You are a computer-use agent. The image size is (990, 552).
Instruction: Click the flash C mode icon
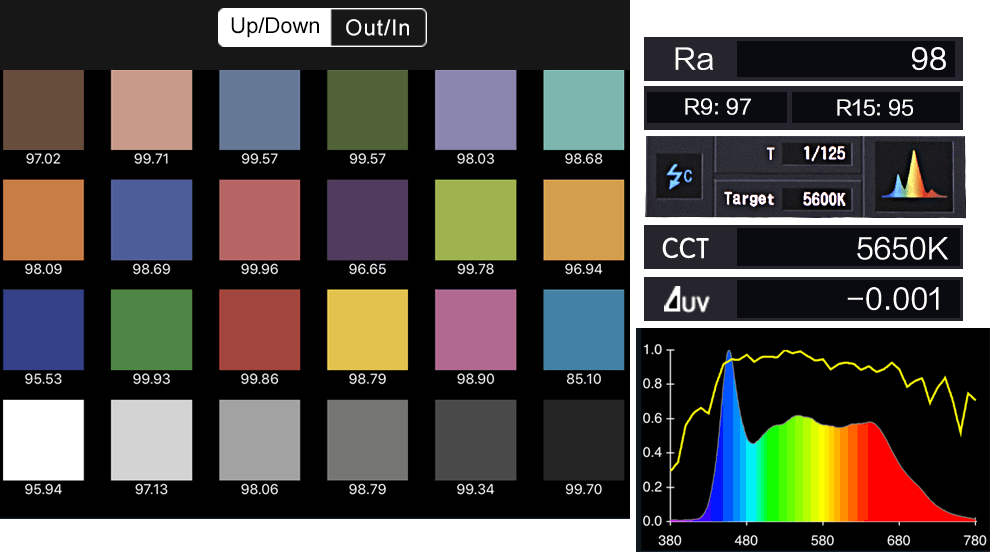click(679, 176)
